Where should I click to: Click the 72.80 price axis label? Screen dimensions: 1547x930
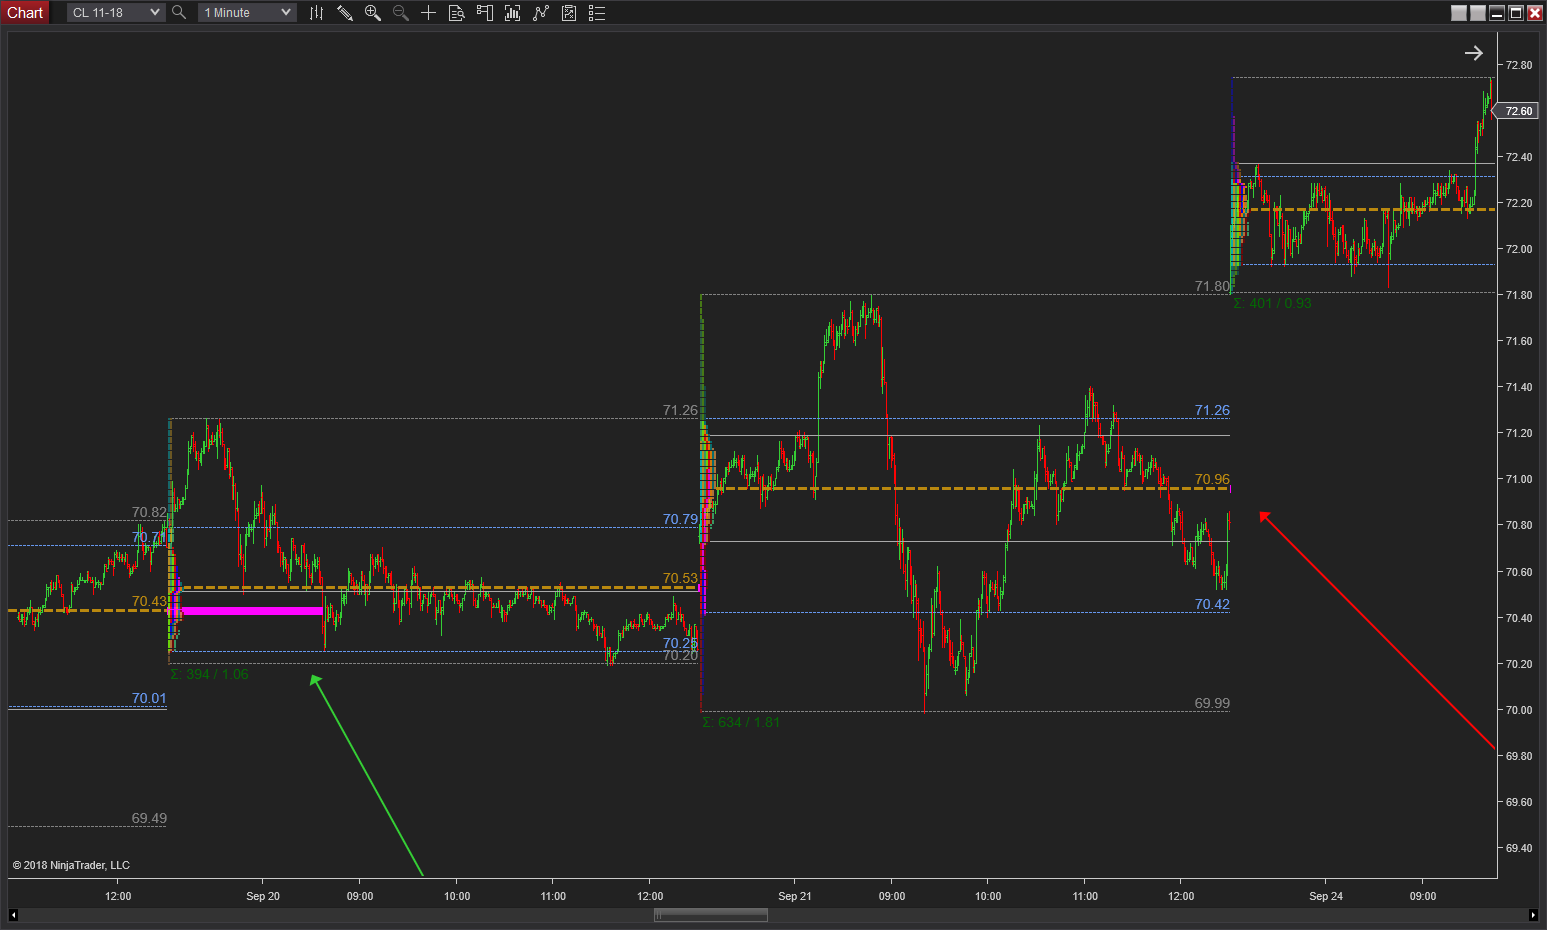coord(1518,65)
